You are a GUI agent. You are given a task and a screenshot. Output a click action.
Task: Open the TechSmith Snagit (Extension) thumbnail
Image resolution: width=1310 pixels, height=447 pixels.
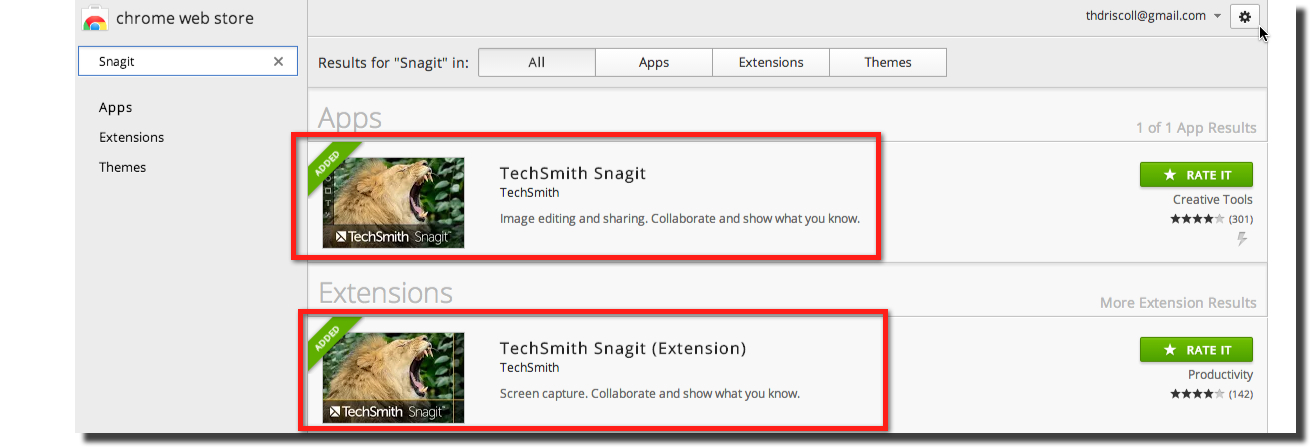click(x=394, y=377)
